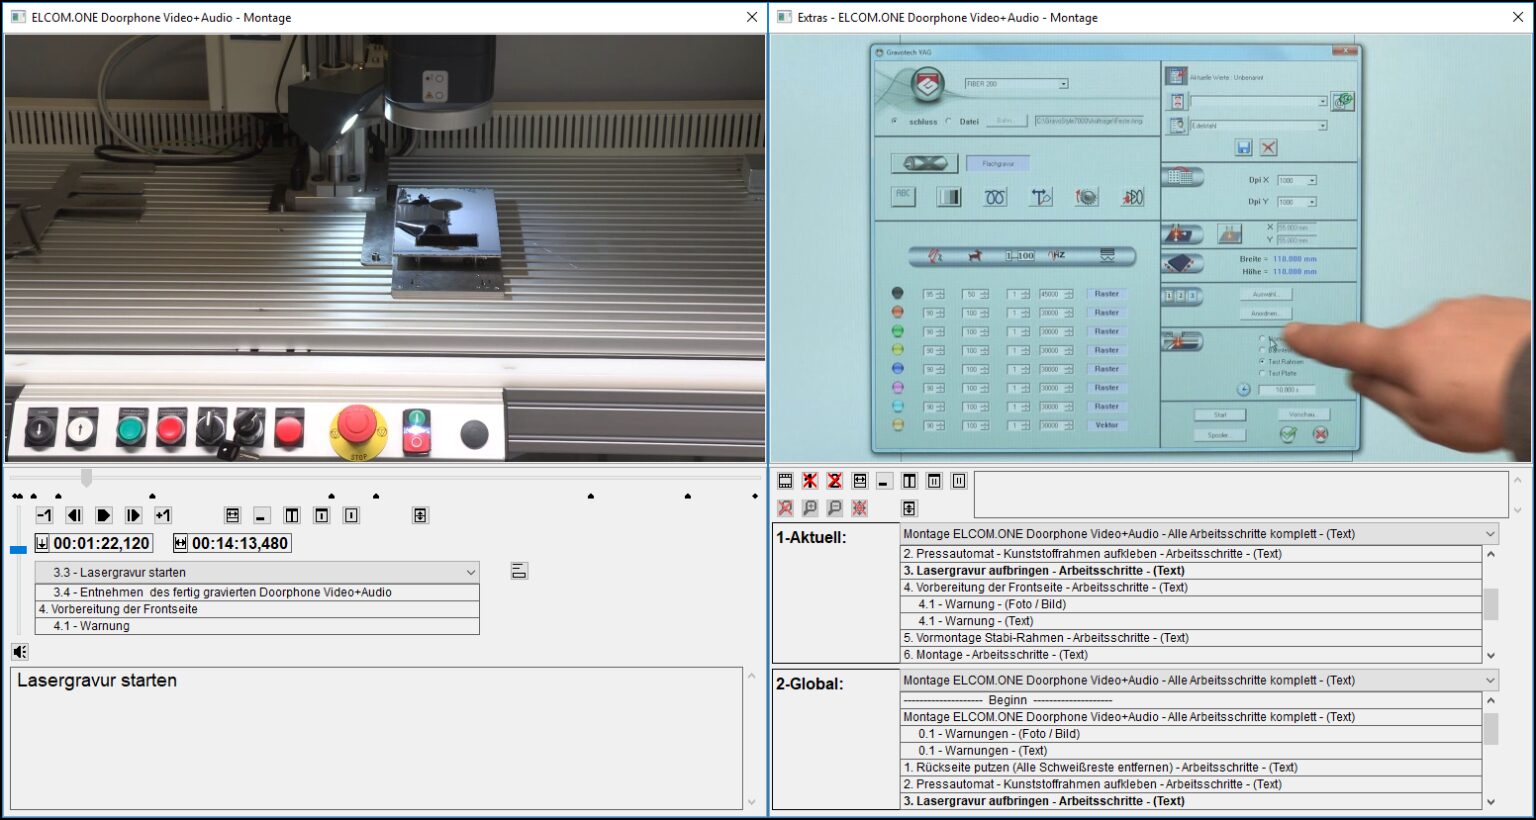Click the magnifier plus icon in Extras toolbar

(x=810, y=508)
